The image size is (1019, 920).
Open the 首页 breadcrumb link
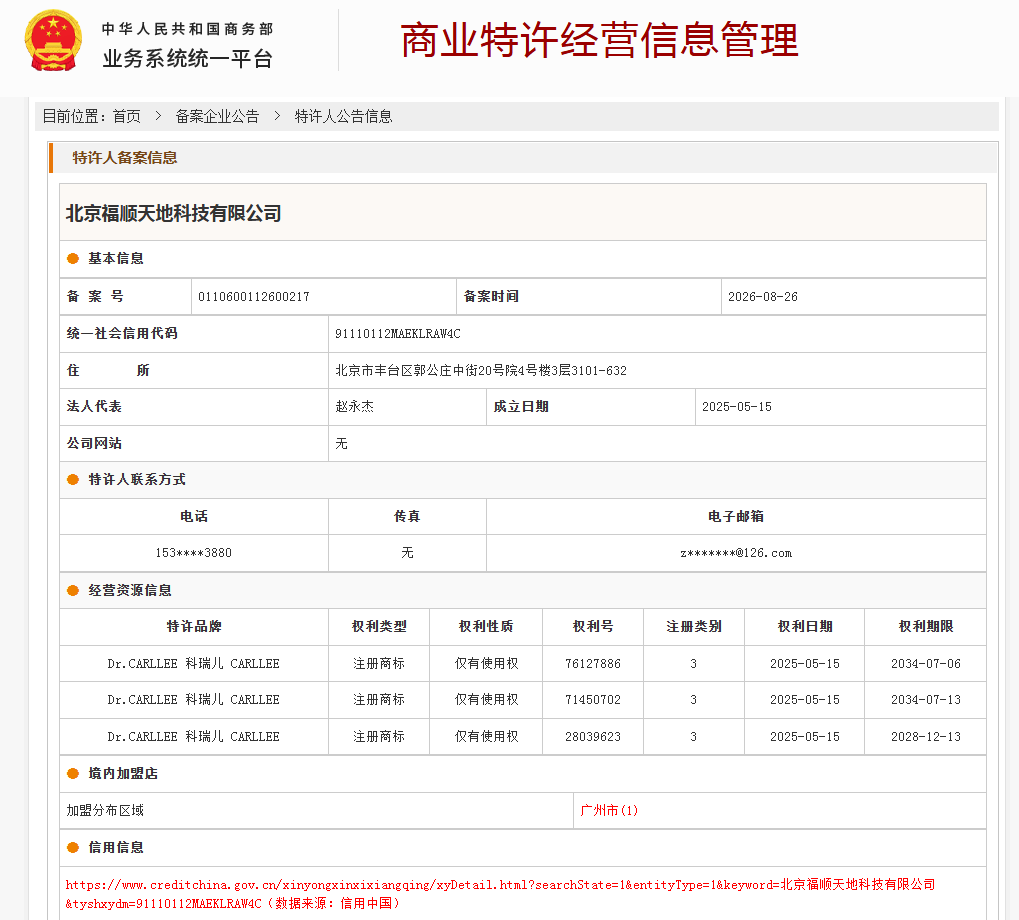pos(127,116)
